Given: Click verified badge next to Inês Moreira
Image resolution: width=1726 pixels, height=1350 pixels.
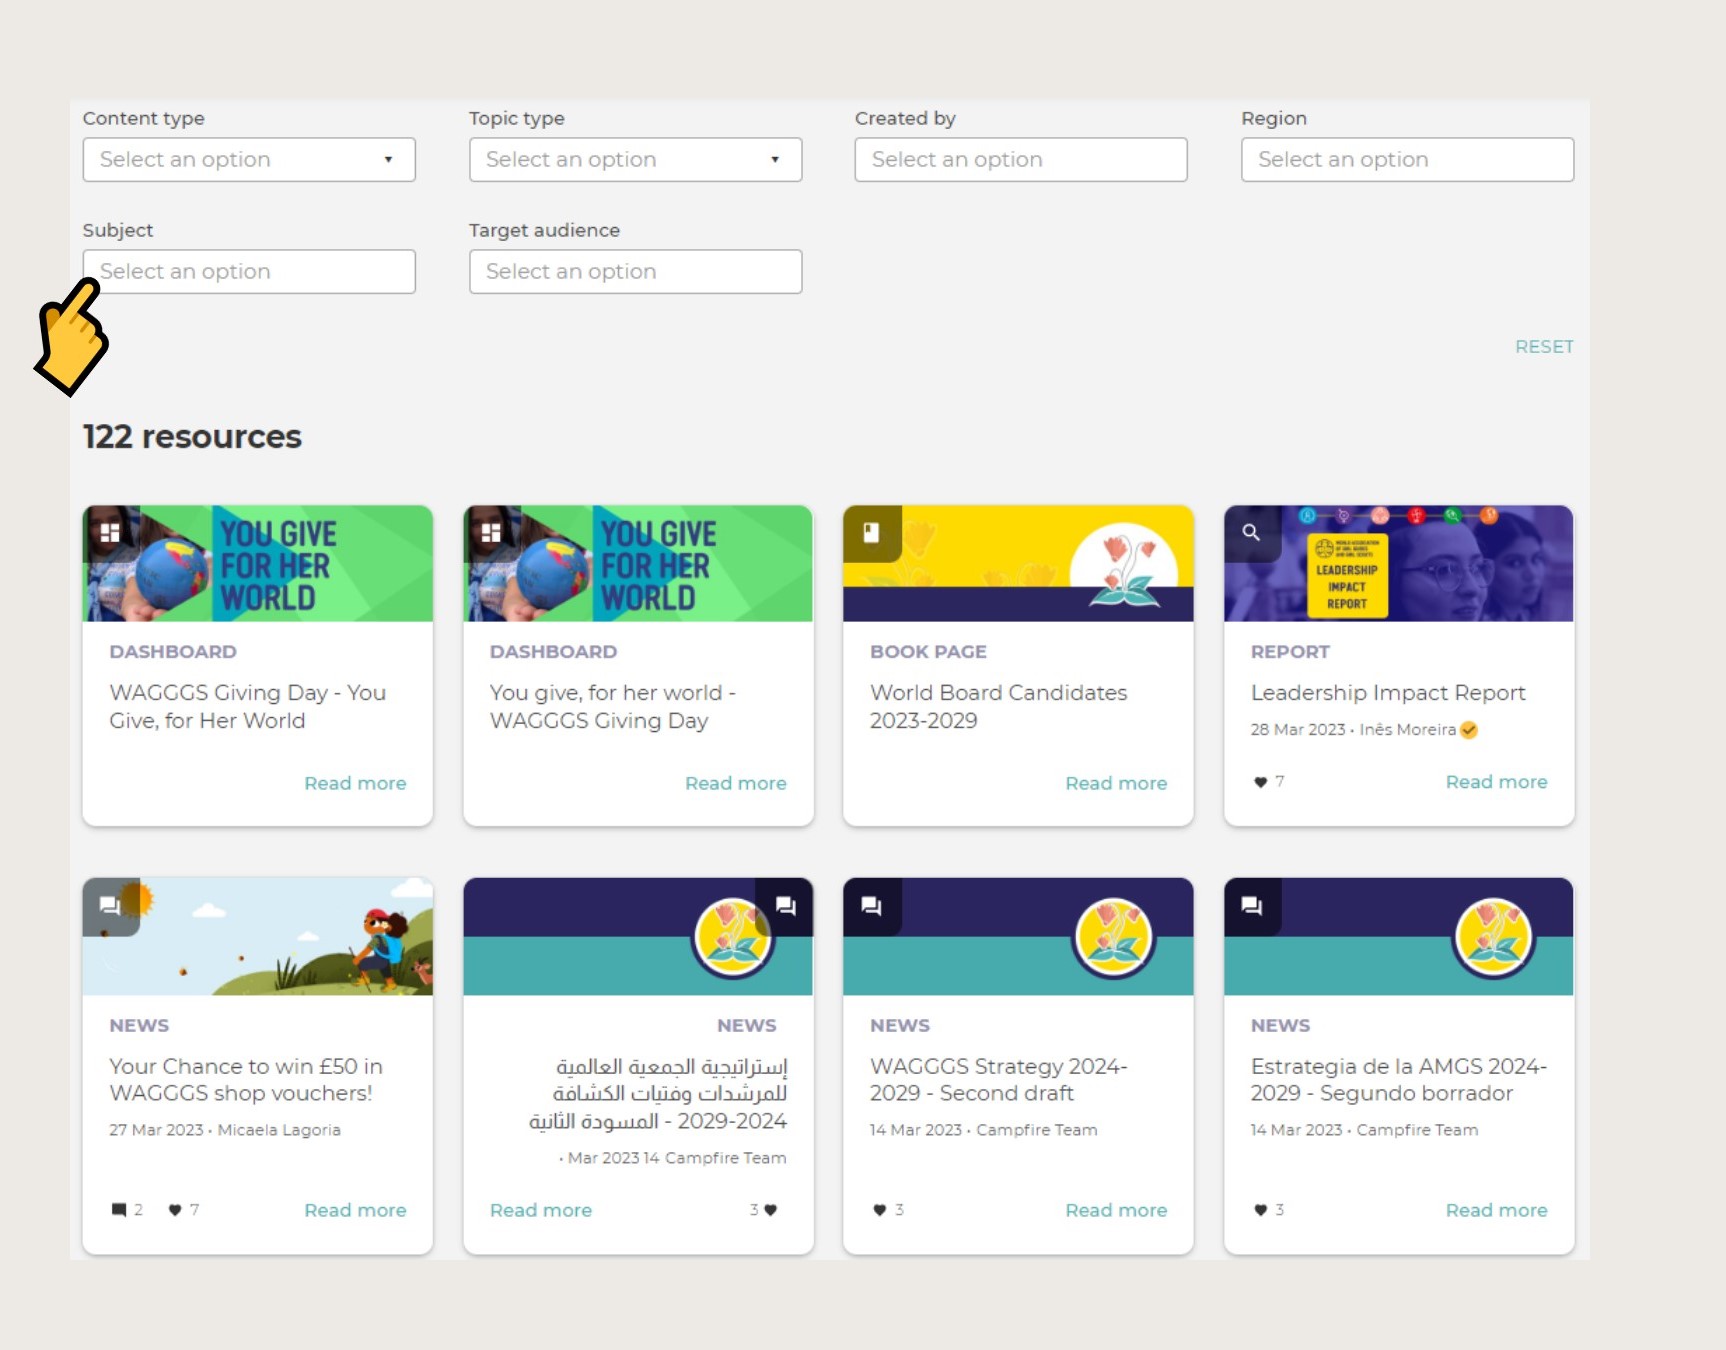Looking at the screenshot, I should click(1469, 730).
